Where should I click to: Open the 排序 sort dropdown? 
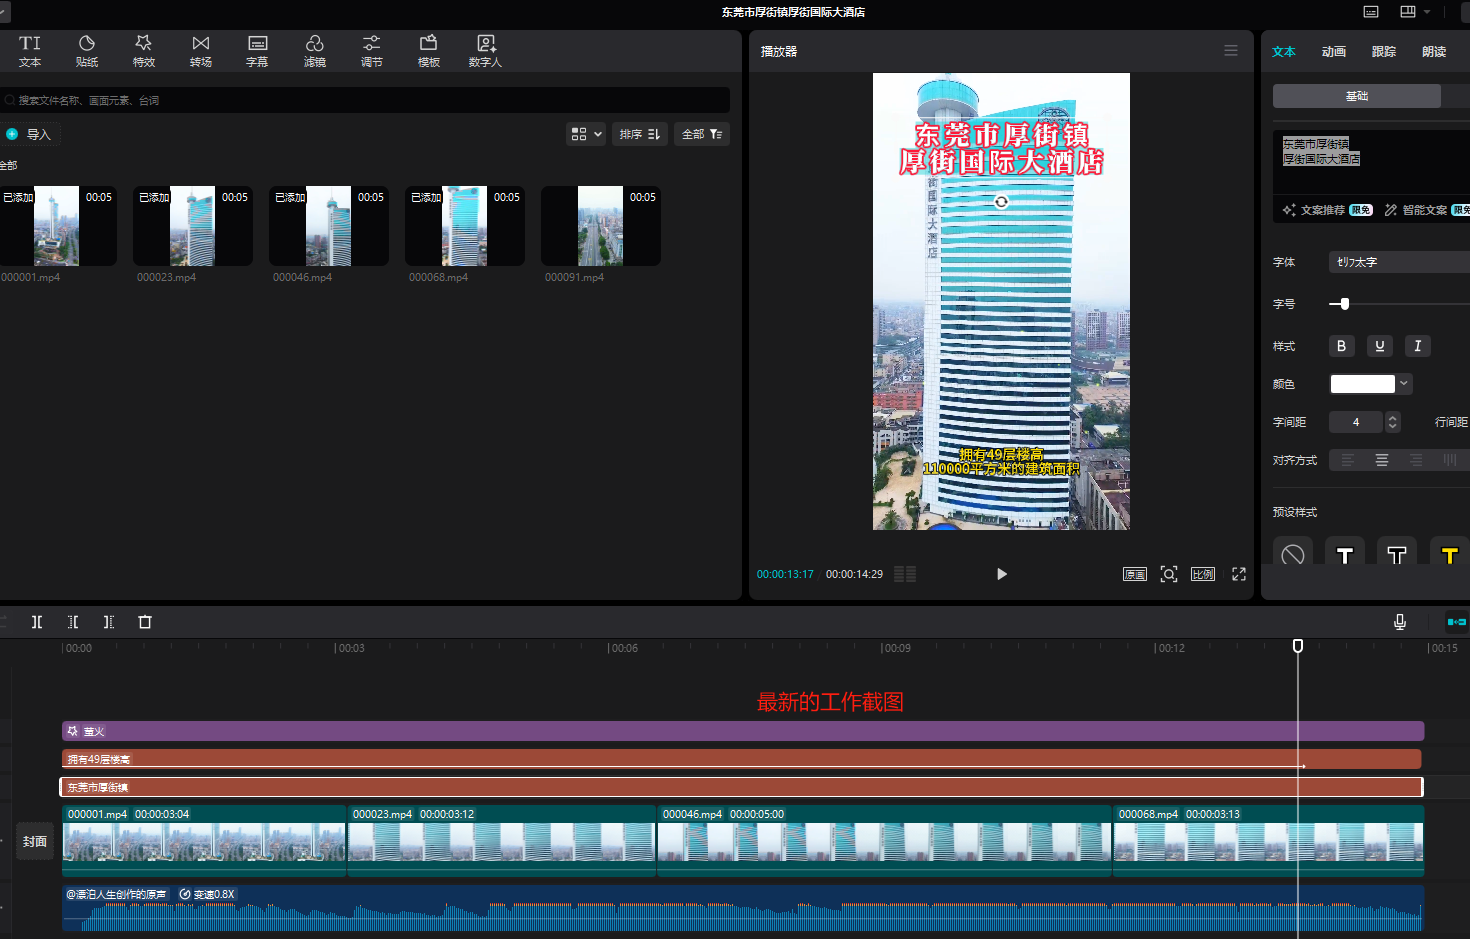click(x=639, y=134)
